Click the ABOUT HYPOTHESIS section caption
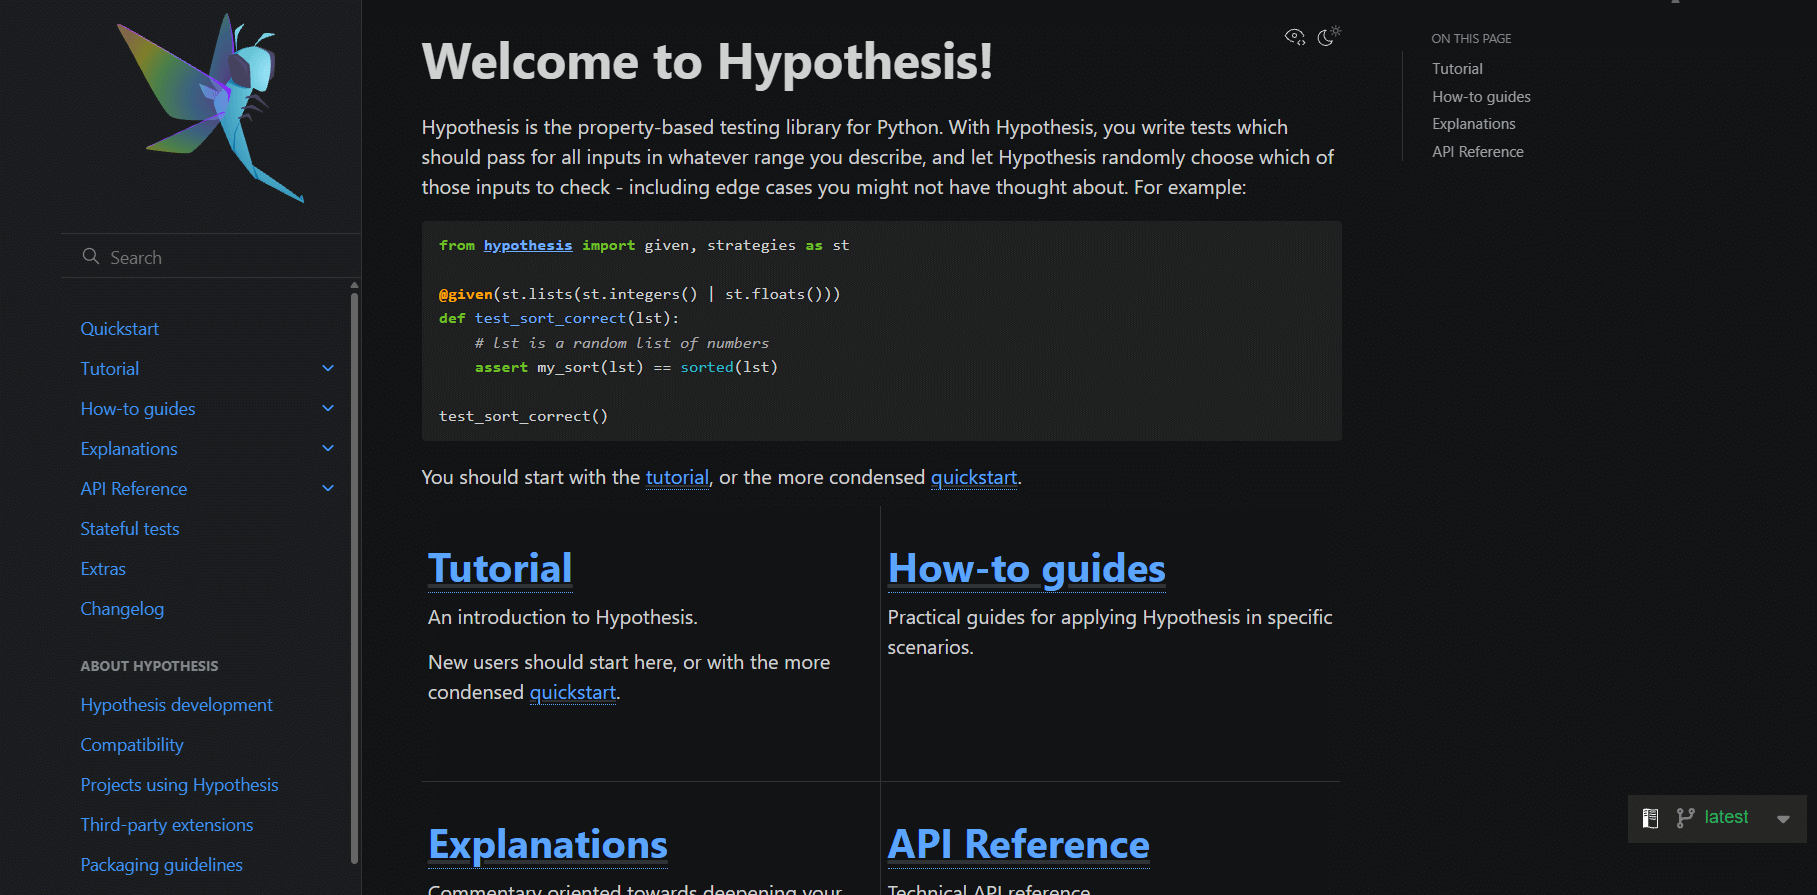Screen dimensions: 1817x895 [x=149, y=666]
